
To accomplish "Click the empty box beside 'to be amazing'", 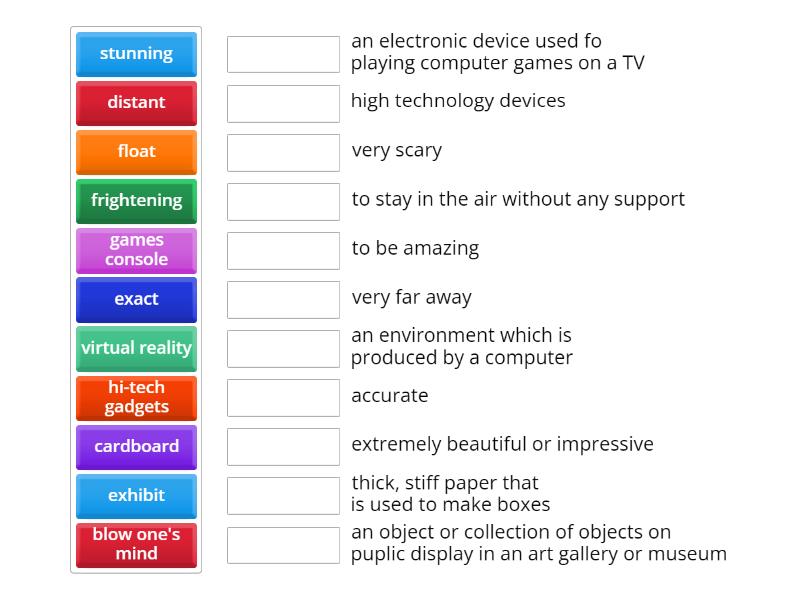I will coord(283,250).
